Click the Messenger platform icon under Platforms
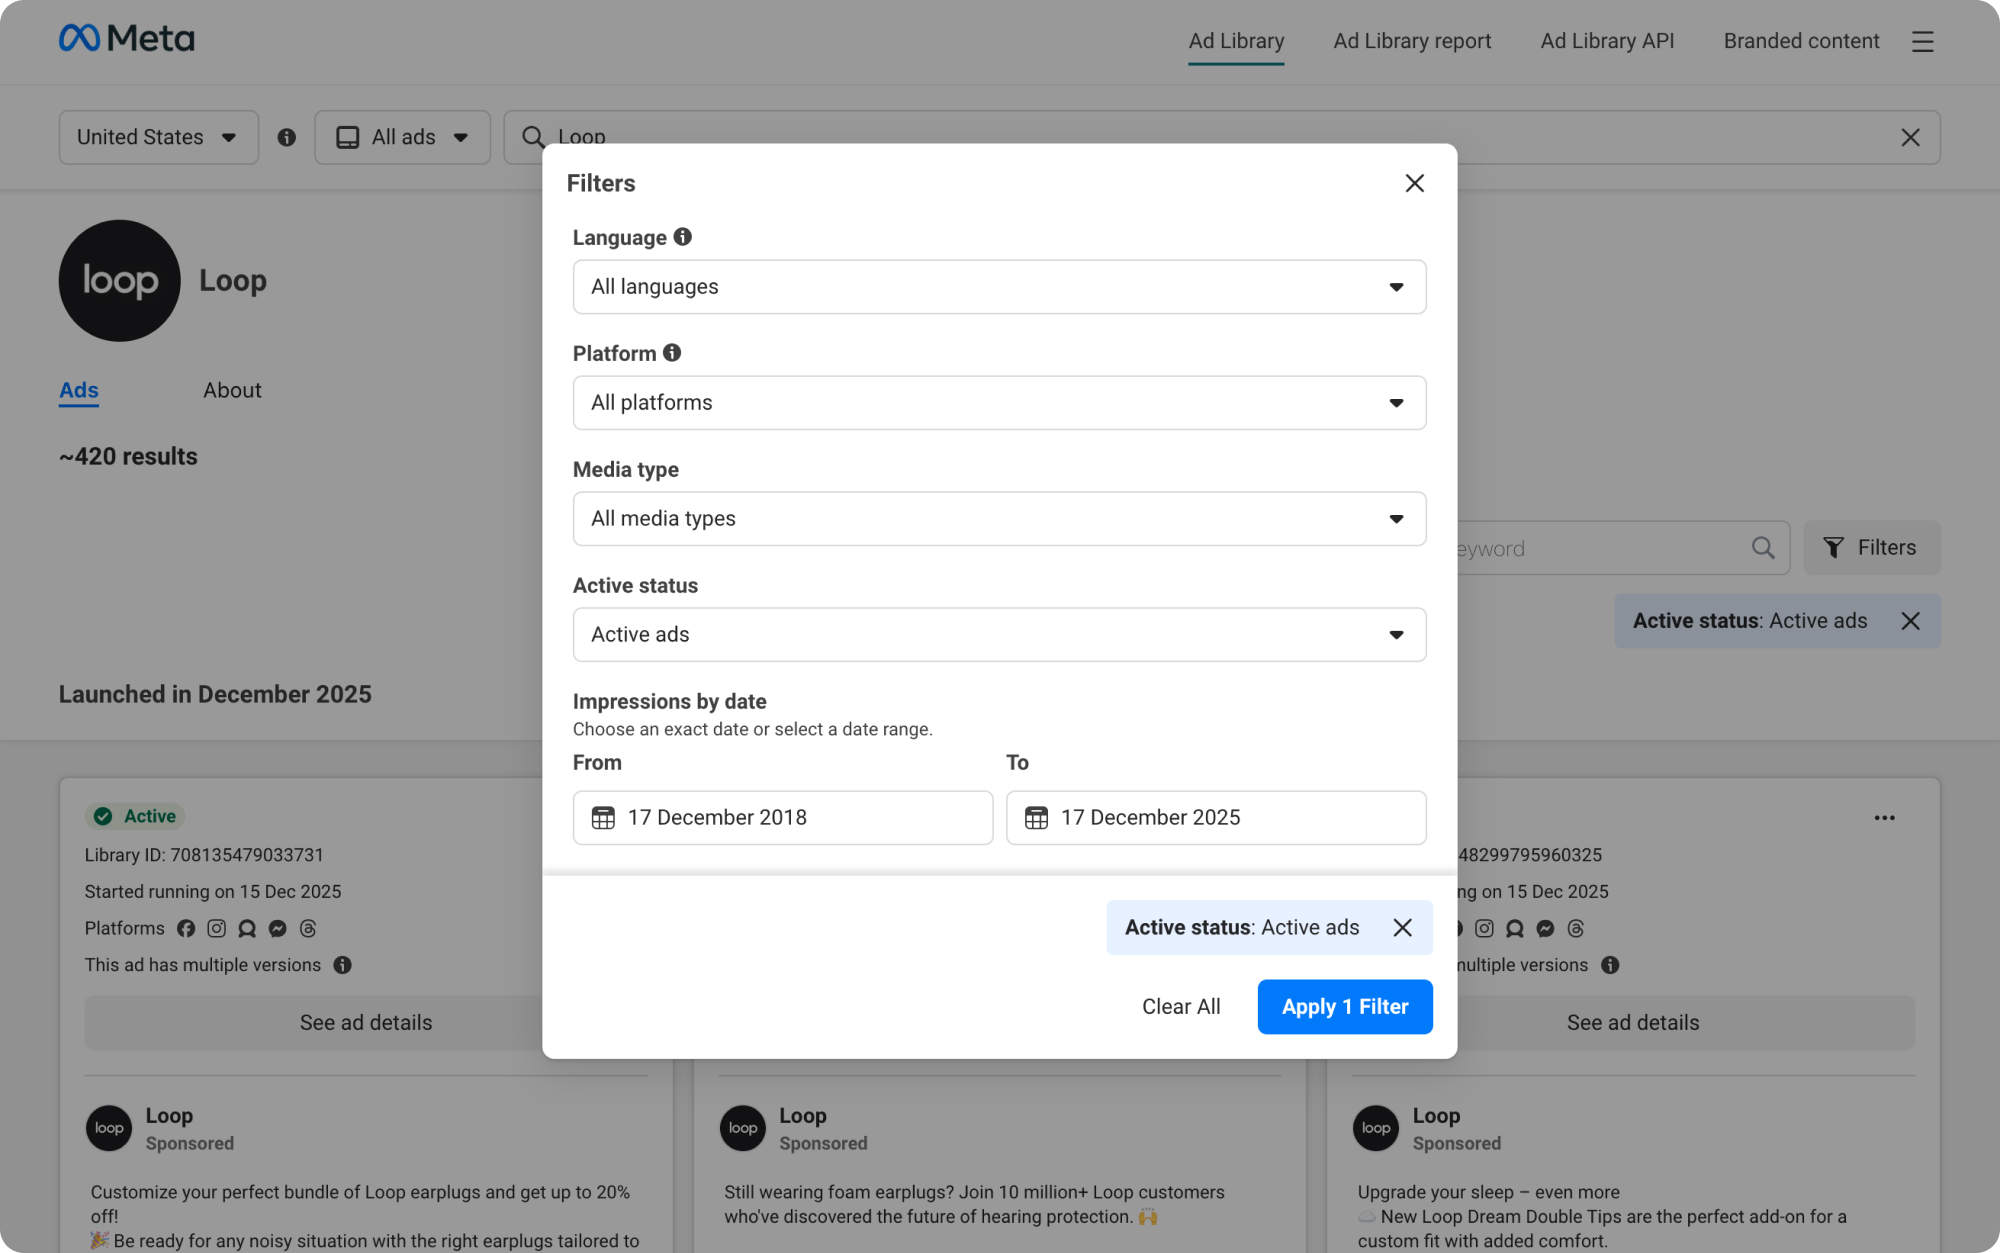 click(x=277, y=928)
